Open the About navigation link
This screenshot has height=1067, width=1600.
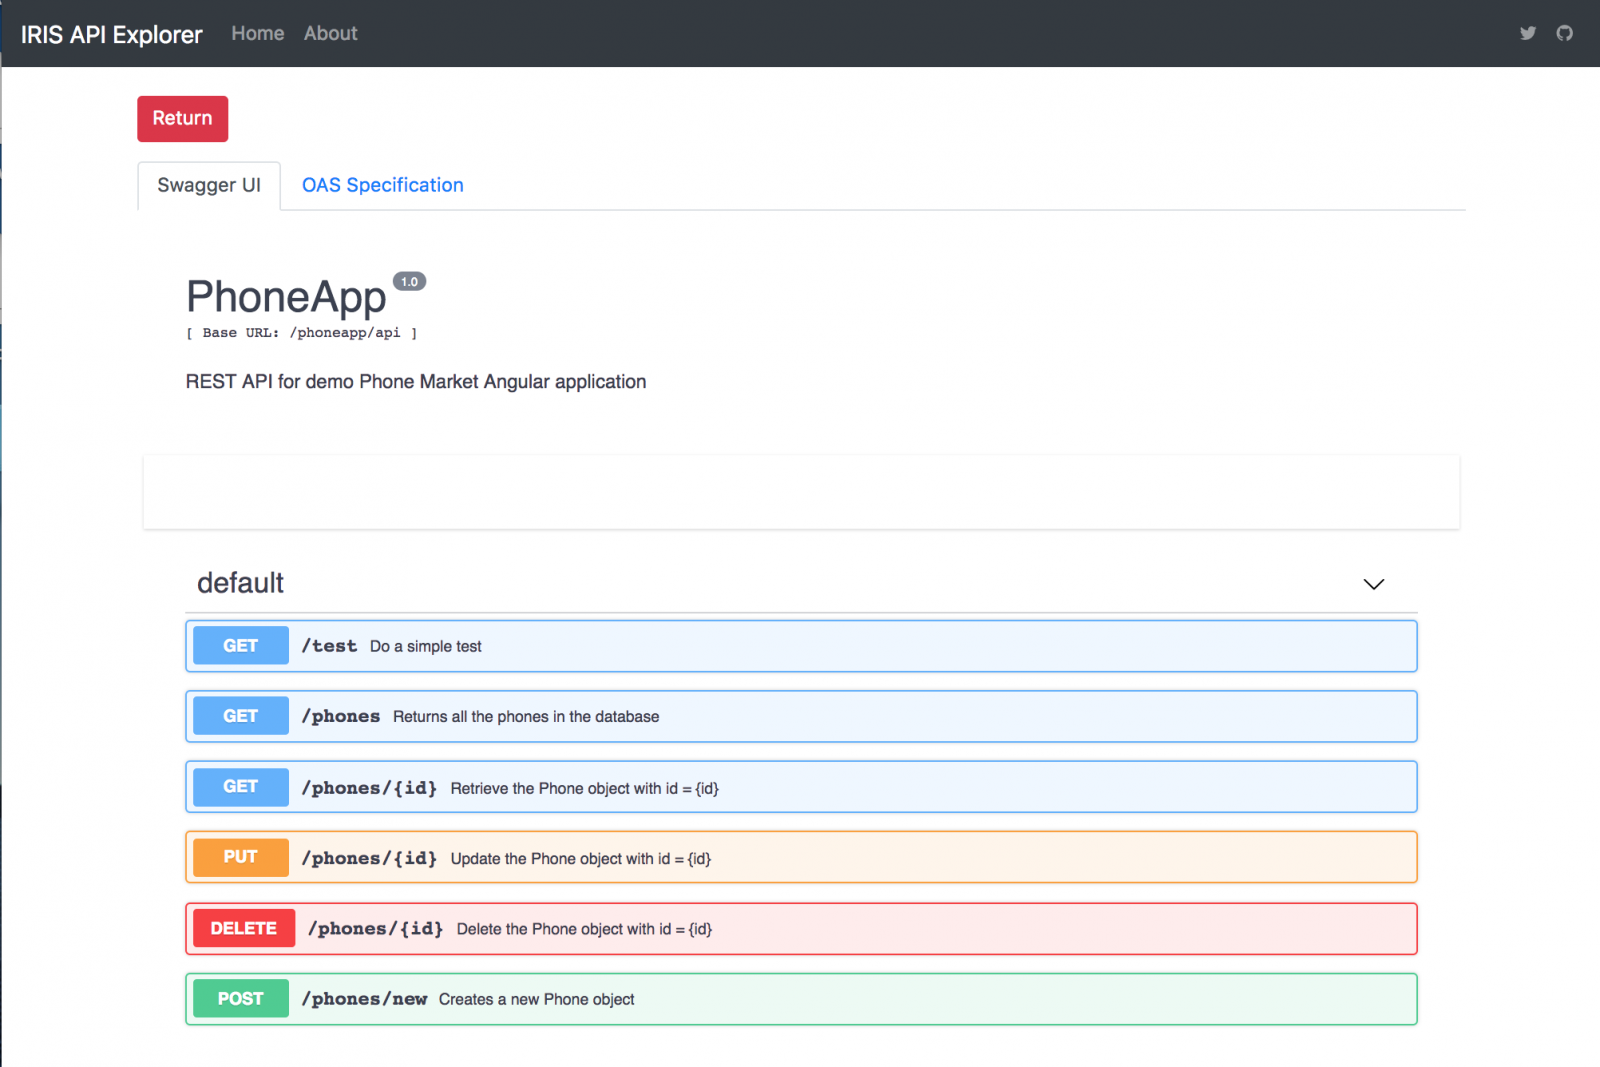(330, 33)
